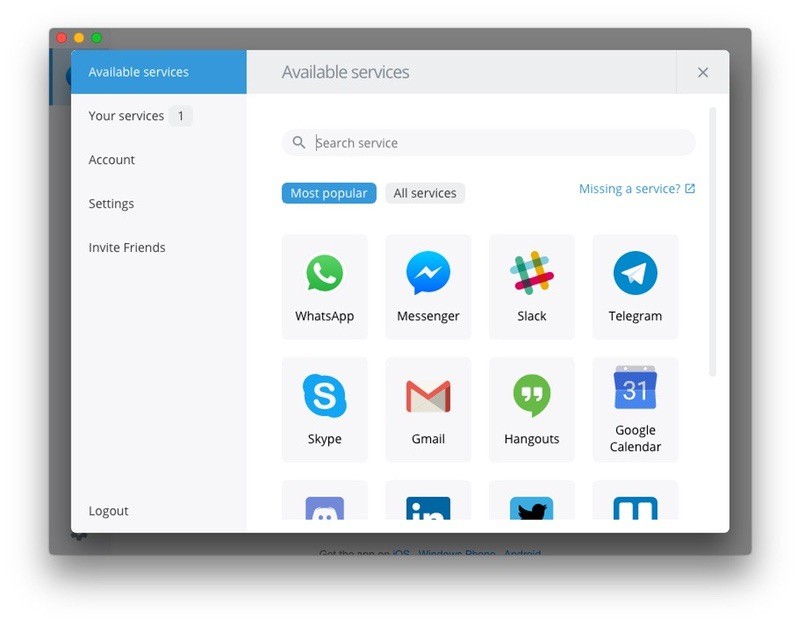The height and width of the screenshot is (625, 800).
Task: Add the Messenger service
Action: click(x=428, y=287)
